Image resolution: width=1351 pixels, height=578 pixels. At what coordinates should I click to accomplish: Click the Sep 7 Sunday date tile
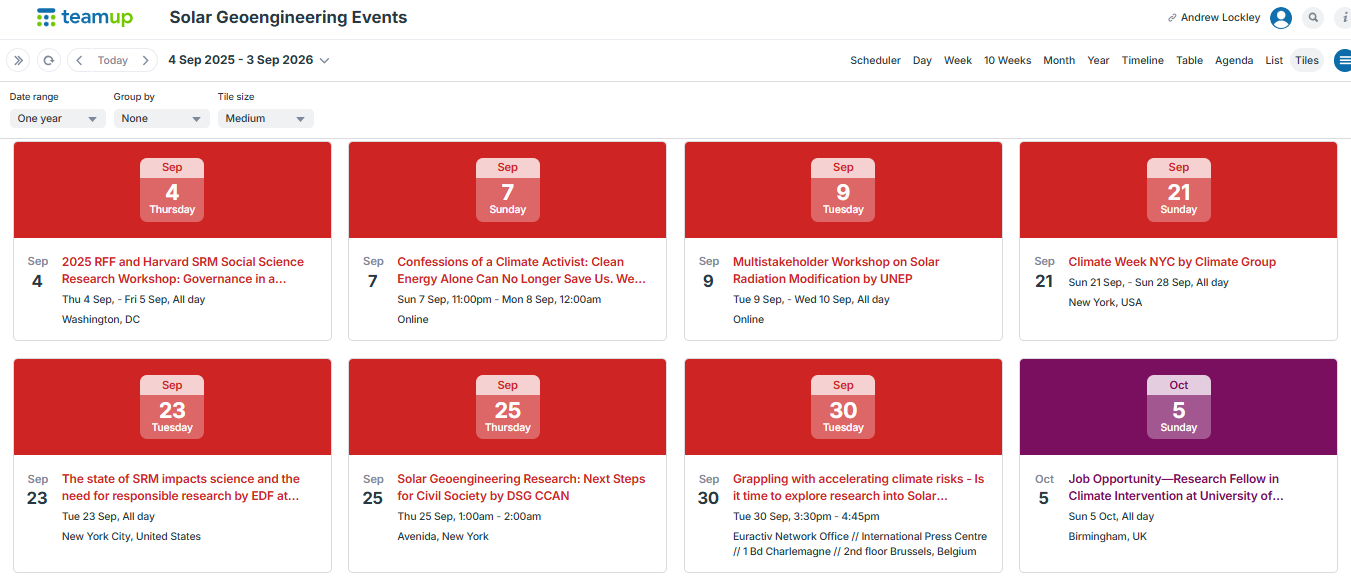[x=507, y=190]
